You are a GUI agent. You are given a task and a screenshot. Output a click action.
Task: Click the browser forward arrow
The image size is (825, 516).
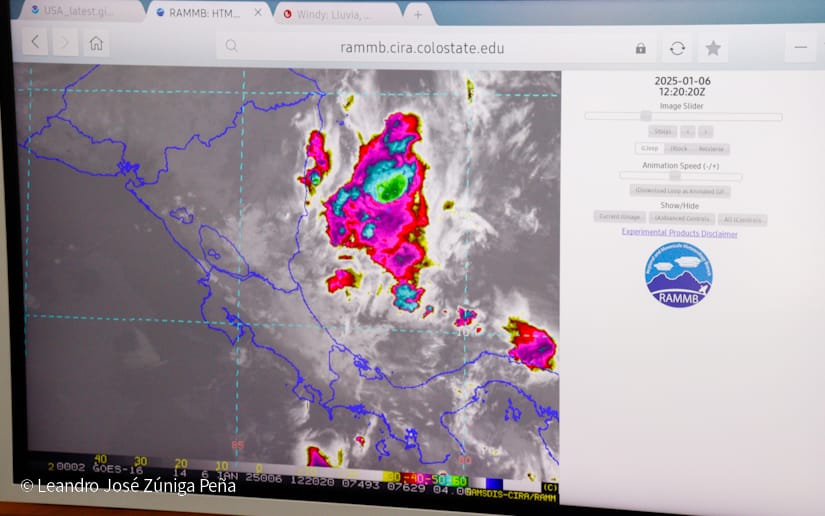pos(65,43)
